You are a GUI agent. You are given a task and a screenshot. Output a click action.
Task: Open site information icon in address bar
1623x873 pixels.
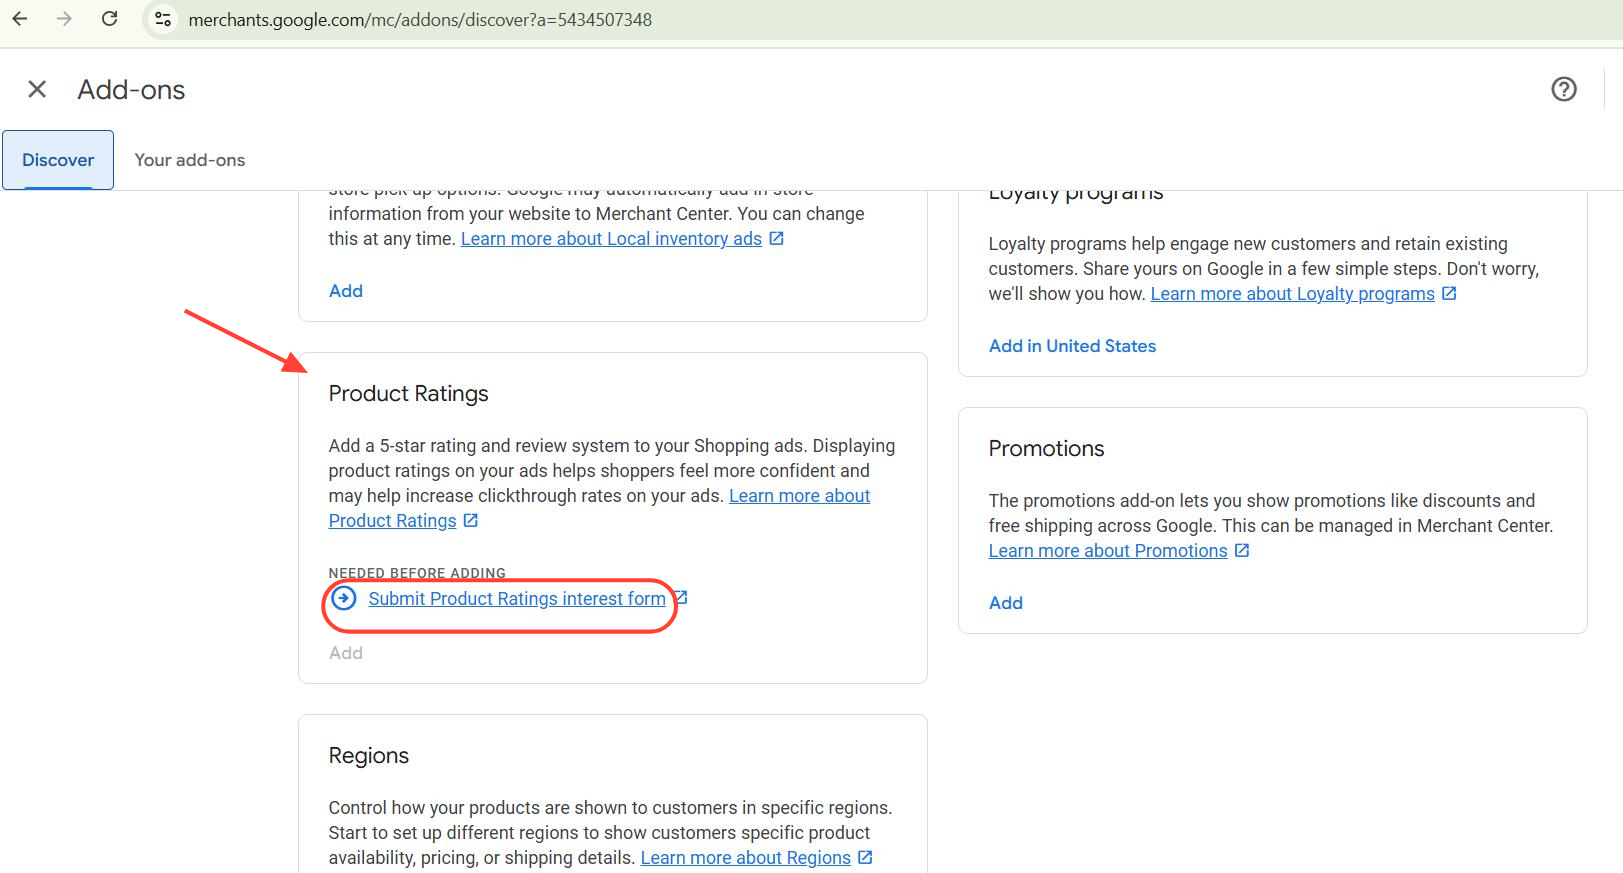pos(163,19)
